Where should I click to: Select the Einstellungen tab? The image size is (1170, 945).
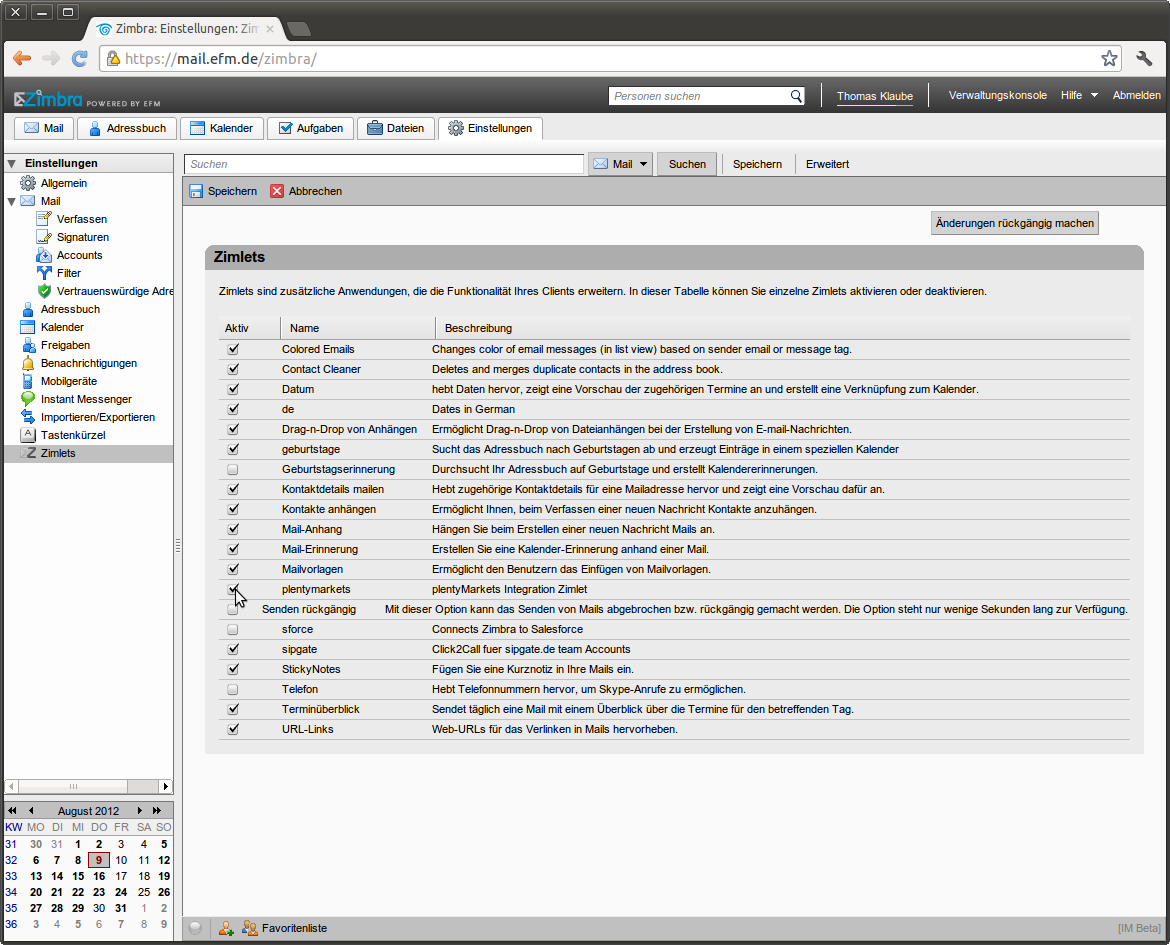(x=490, y=128)
